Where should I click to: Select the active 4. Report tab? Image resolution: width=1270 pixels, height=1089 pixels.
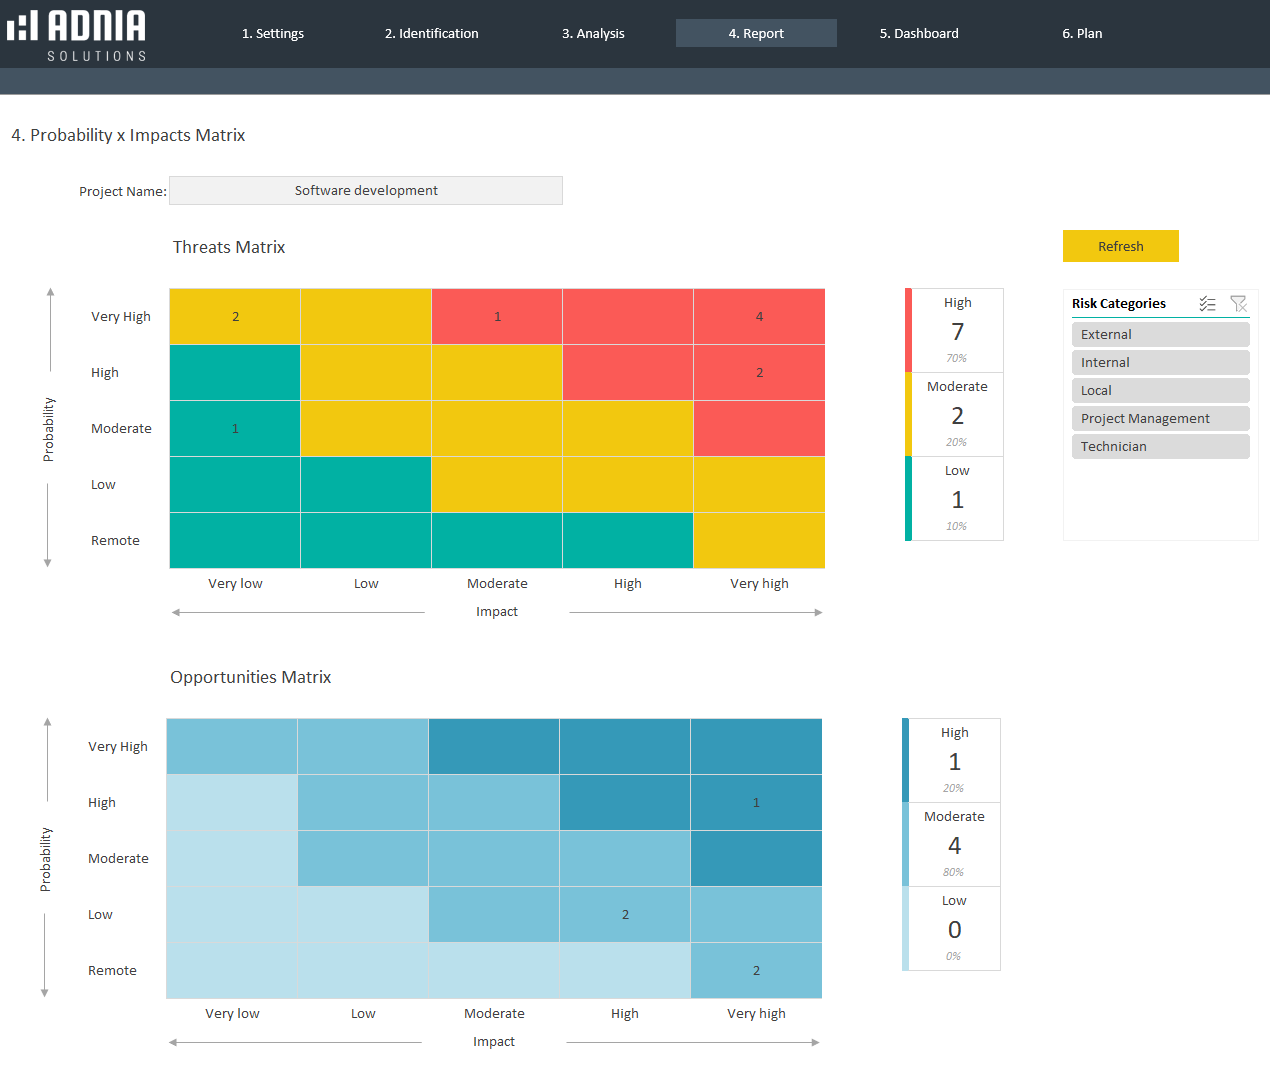(x=756, y=34)
